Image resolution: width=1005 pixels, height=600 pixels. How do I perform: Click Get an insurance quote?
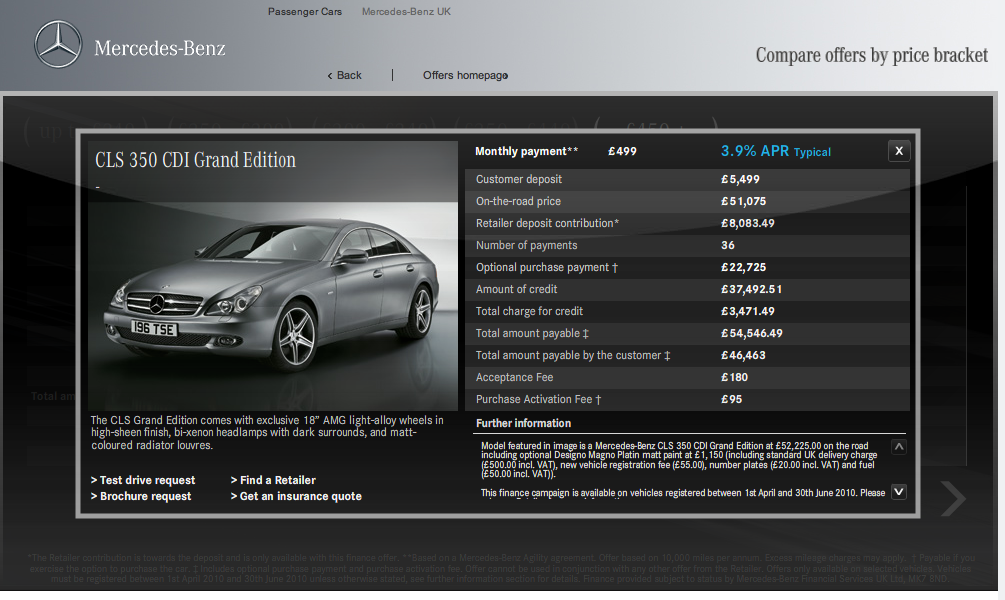coord(296,496)
